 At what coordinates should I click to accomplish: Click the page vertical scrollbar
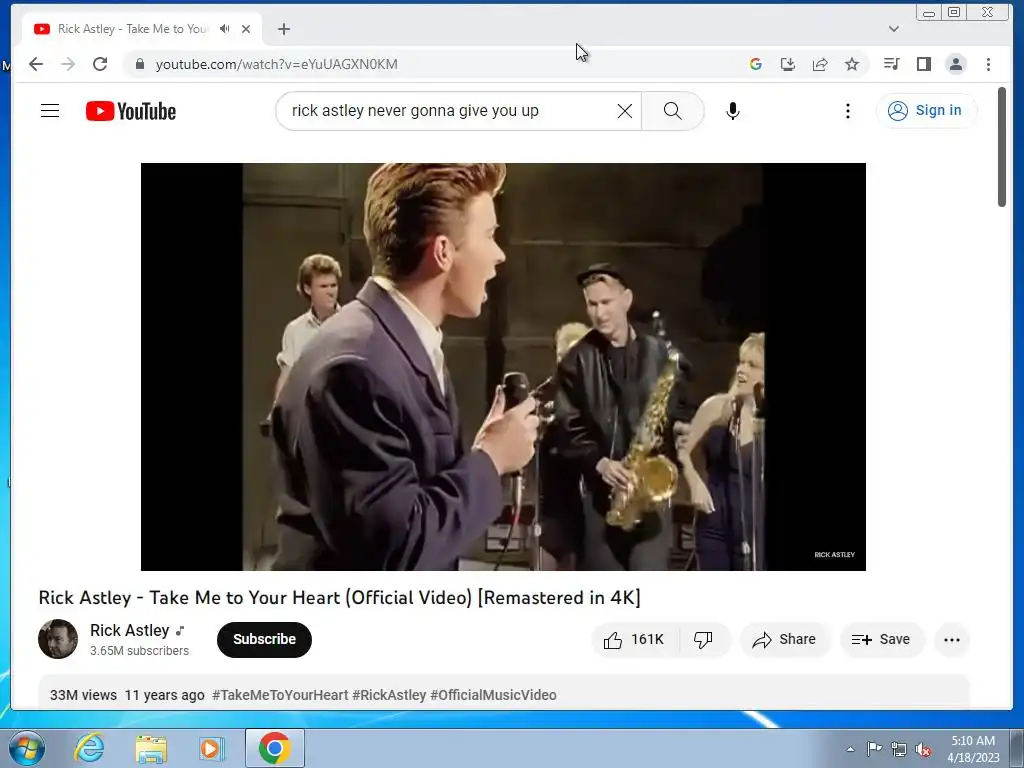pyautogui.click(x=1002, y=148)
